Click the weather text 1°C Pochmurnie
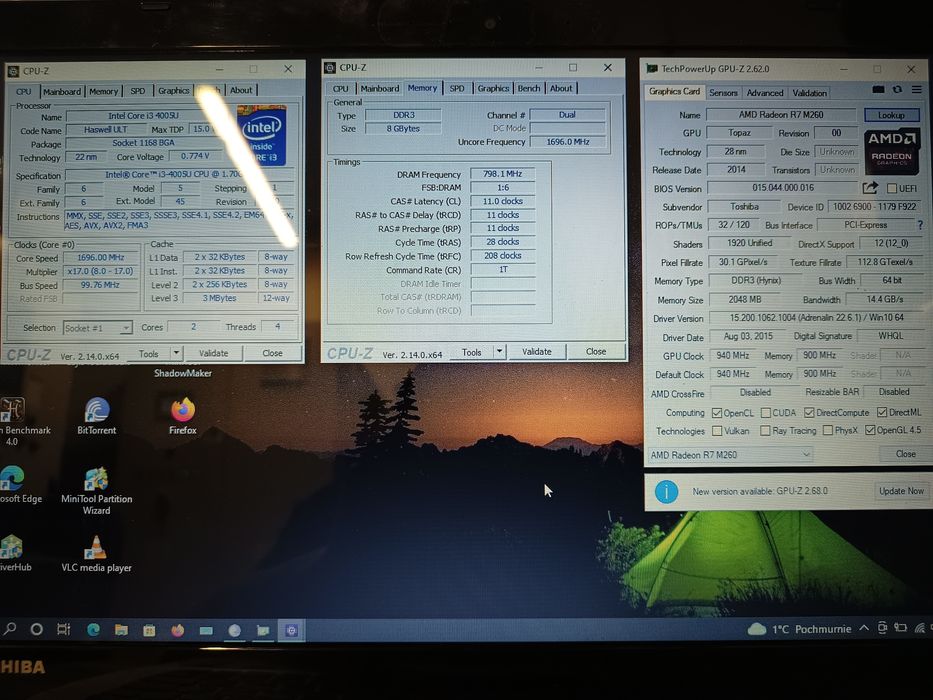The width and height of the screenshot is (933, 700). pos(812,629)
